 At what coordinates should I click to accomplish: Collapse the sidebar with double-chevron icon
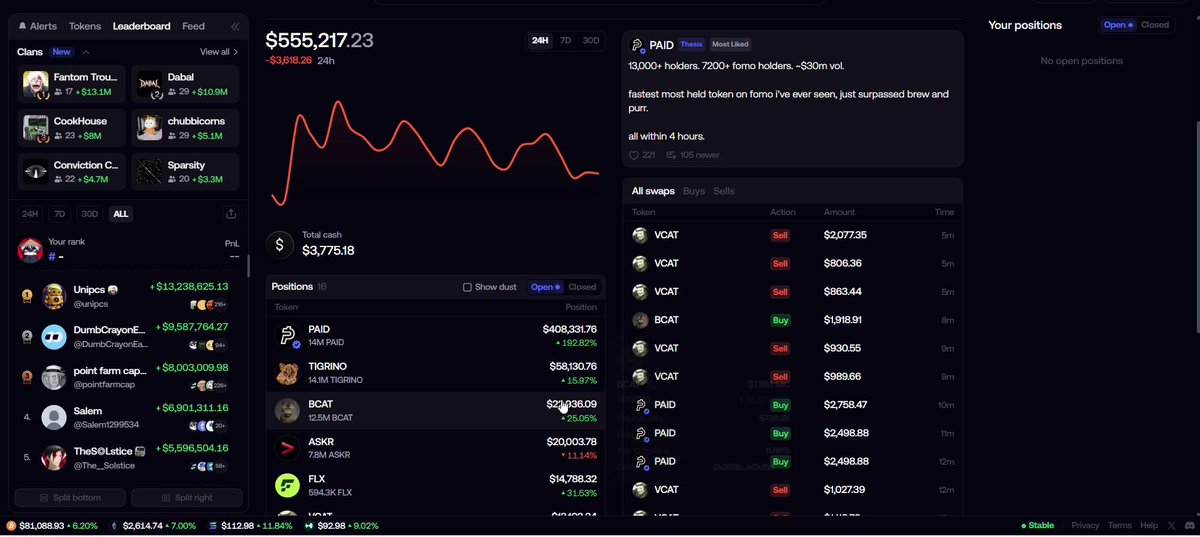pyautogui.click(x=235, y=27)
